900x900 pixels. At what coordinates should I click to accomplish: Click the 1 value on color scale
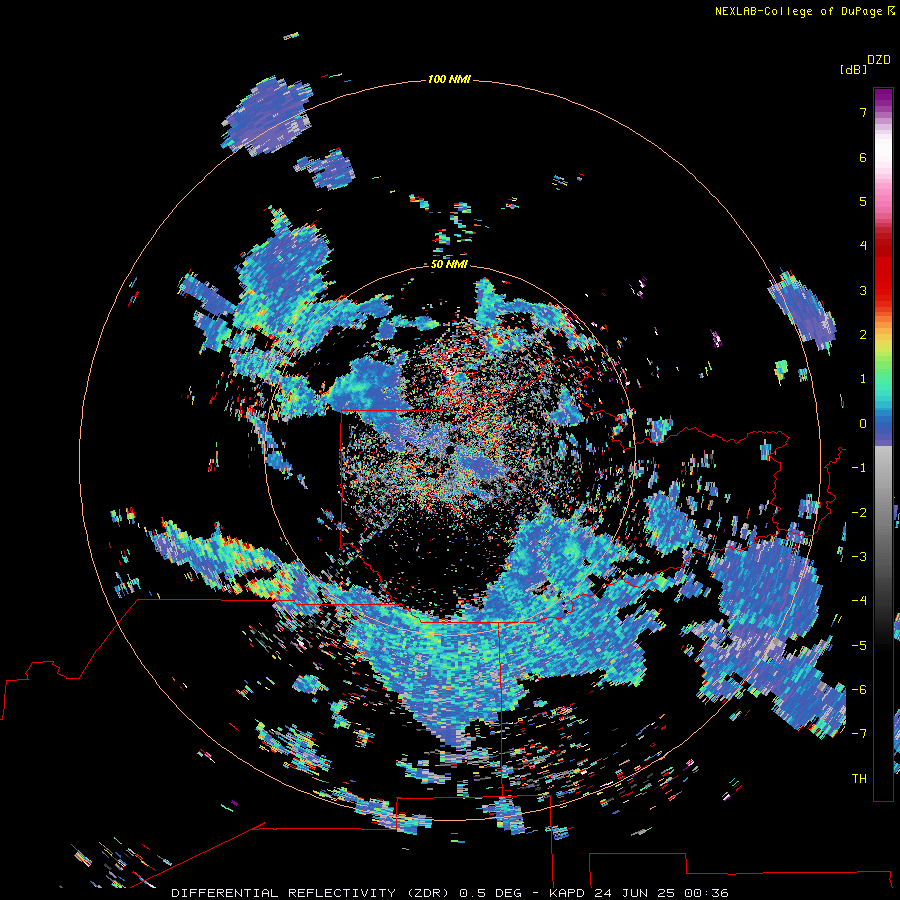click(863, 379)
